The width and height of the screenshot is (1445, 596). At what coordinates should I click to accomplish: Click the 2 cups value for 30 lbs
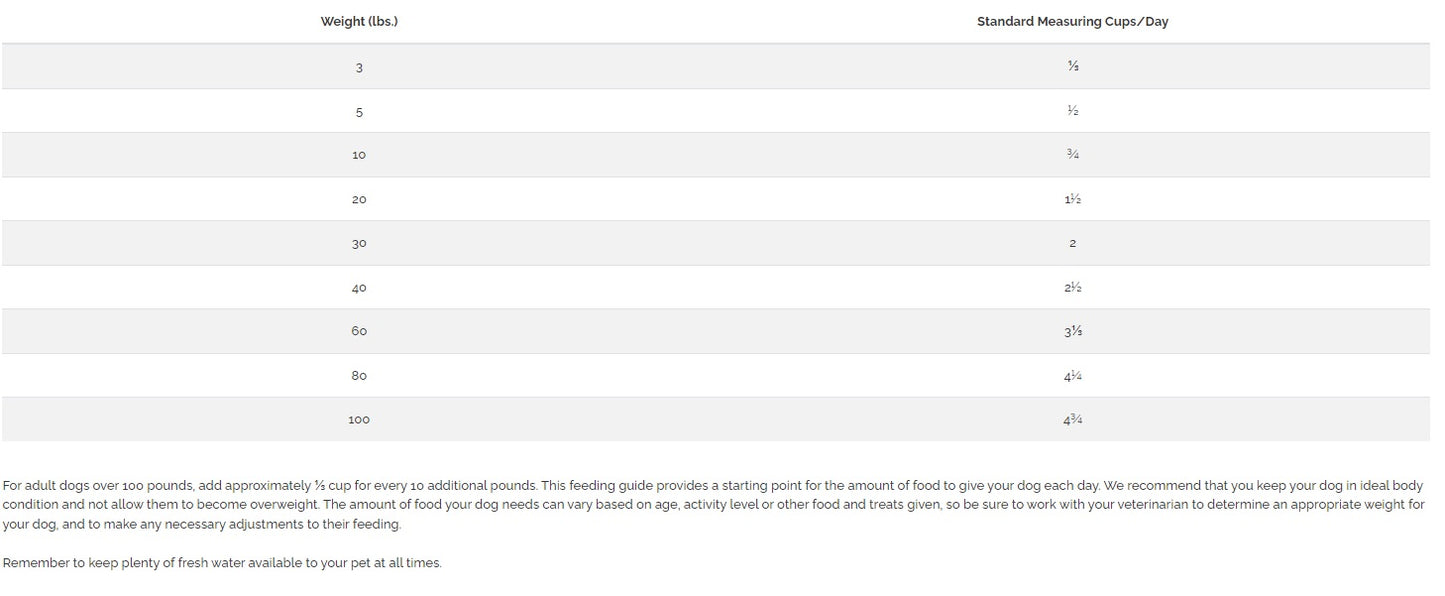point(1072,243)
